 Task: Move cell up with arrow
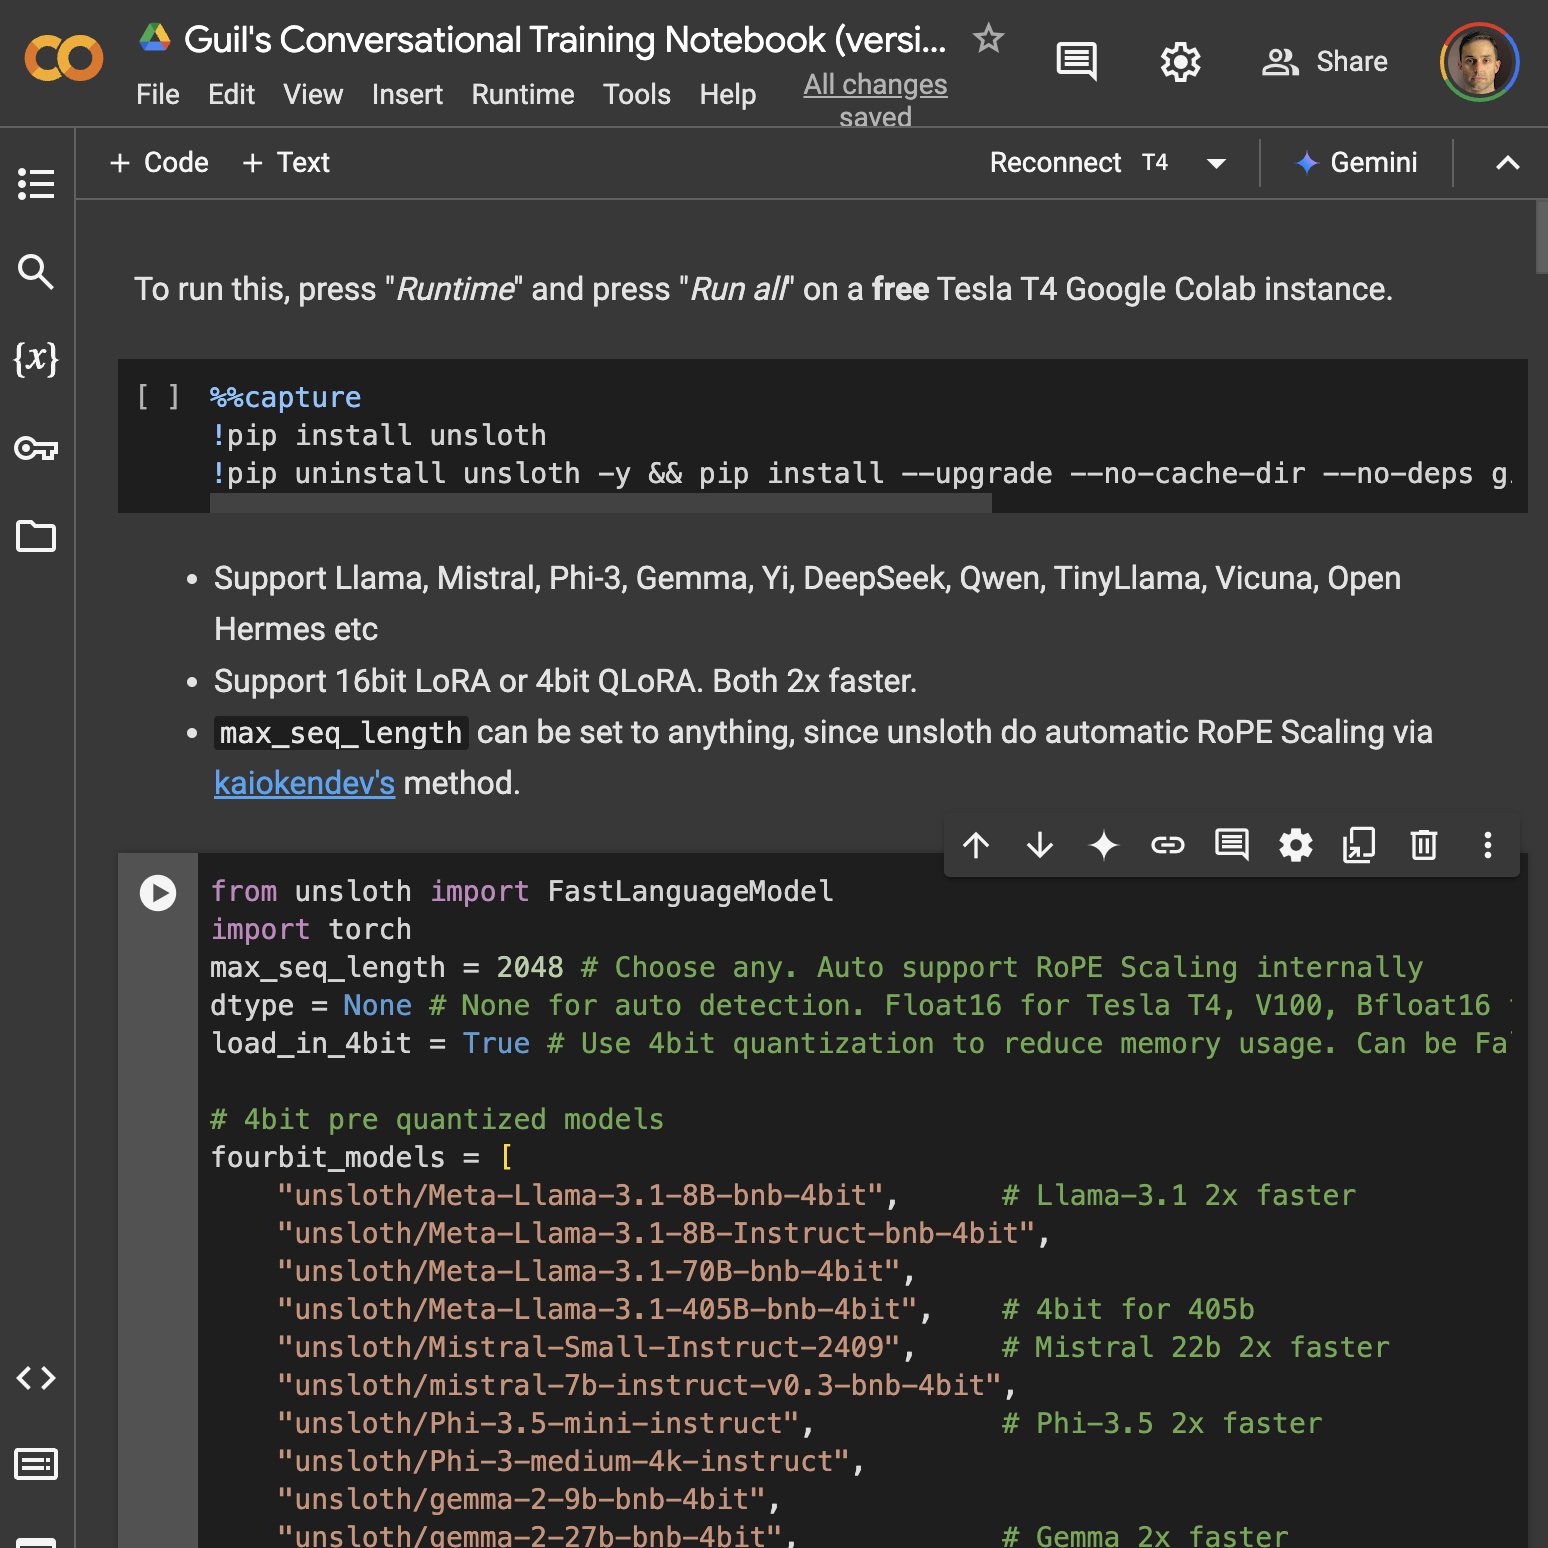(x=976, y=845)
